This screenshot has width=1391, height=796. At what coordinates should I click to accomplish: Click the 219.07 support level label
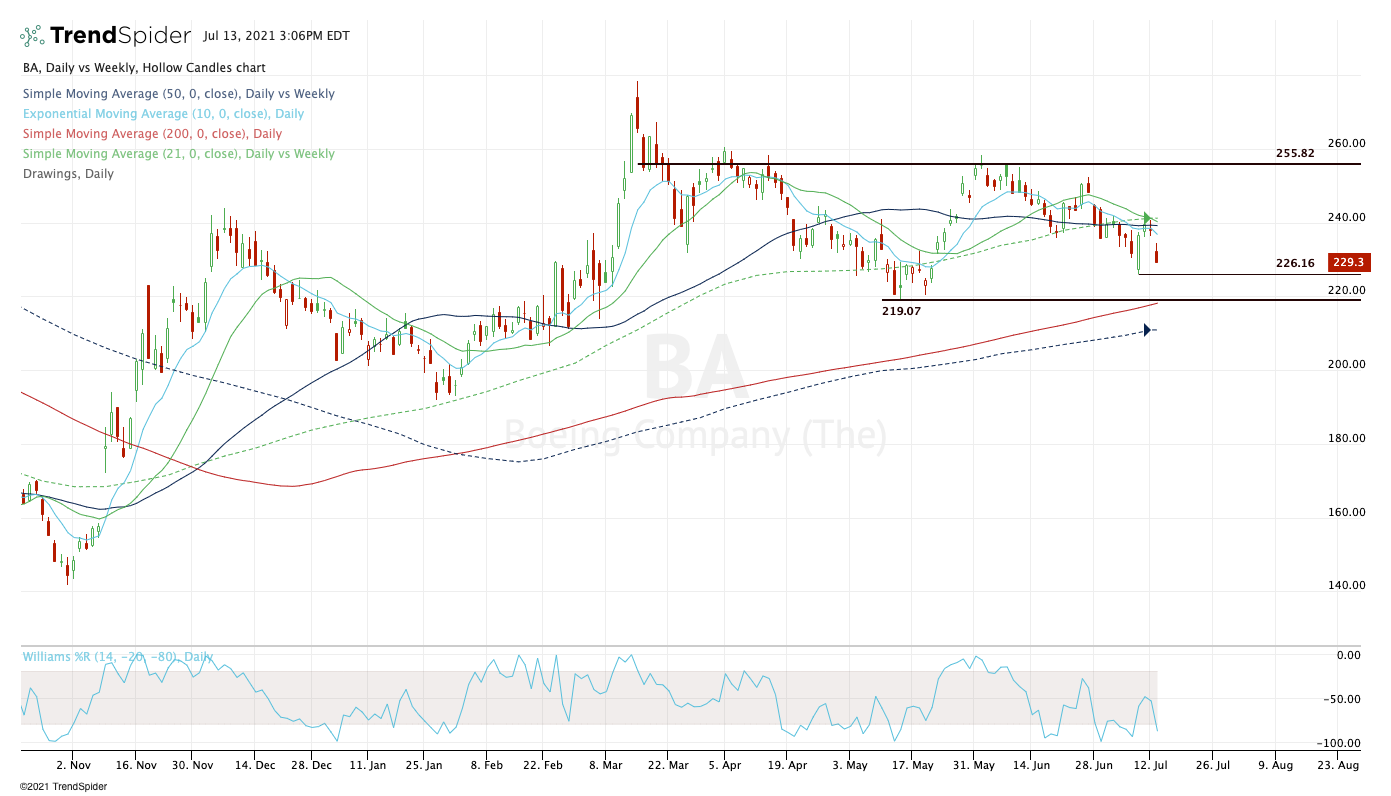click(901, 311)
